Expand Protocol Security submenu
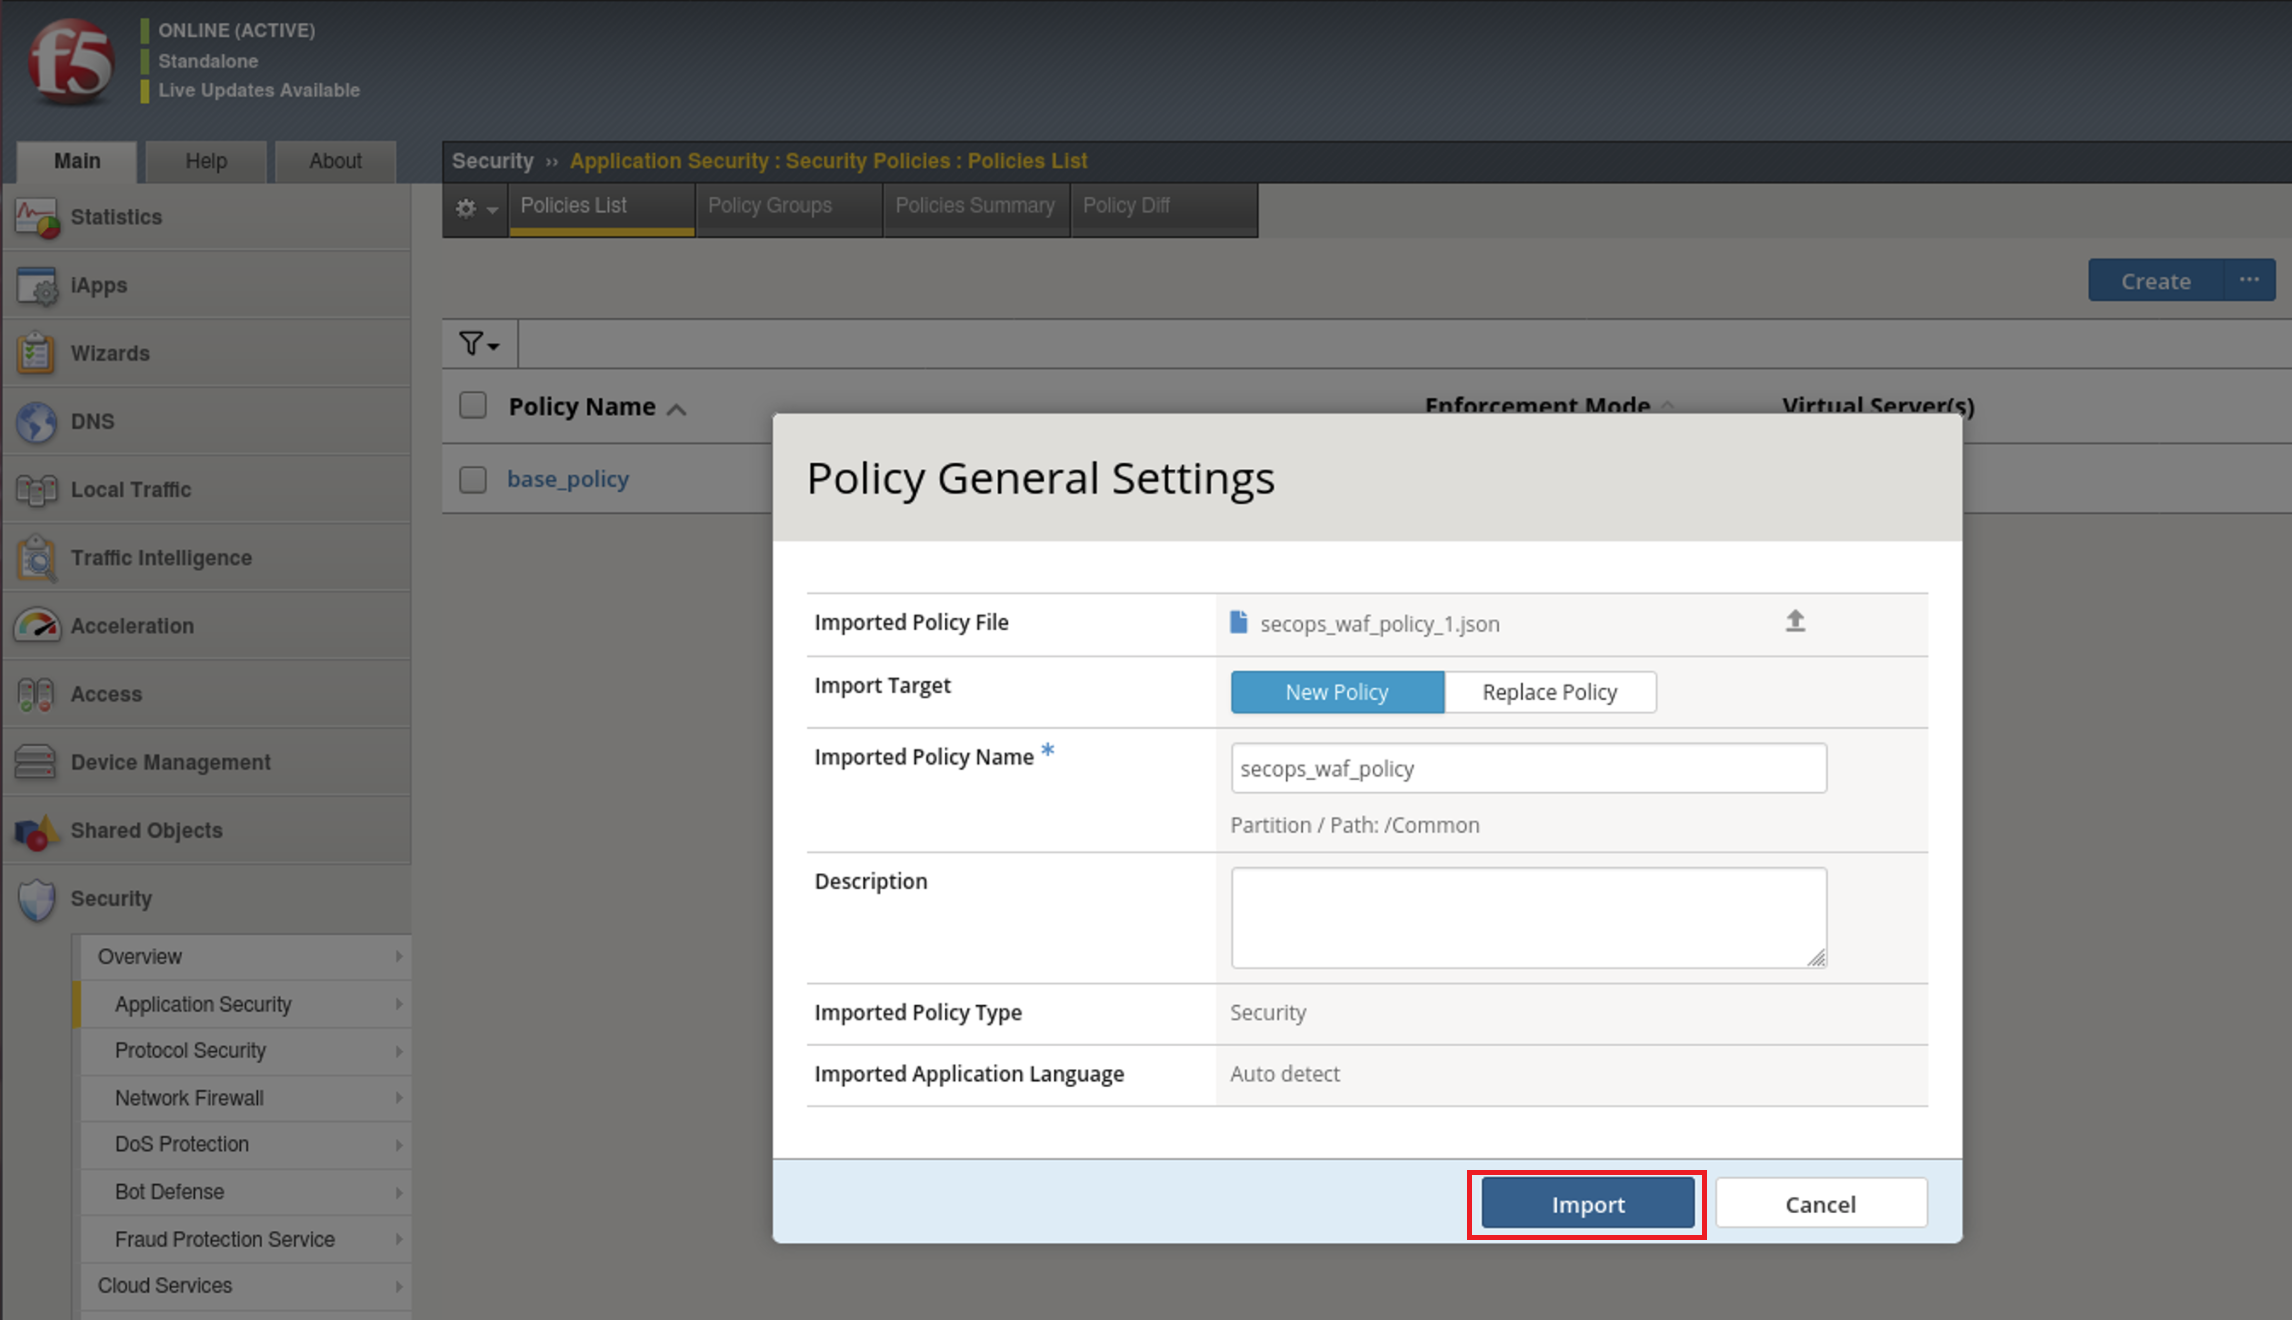The image size is (2292, 1320). (x=399, y=1051)
